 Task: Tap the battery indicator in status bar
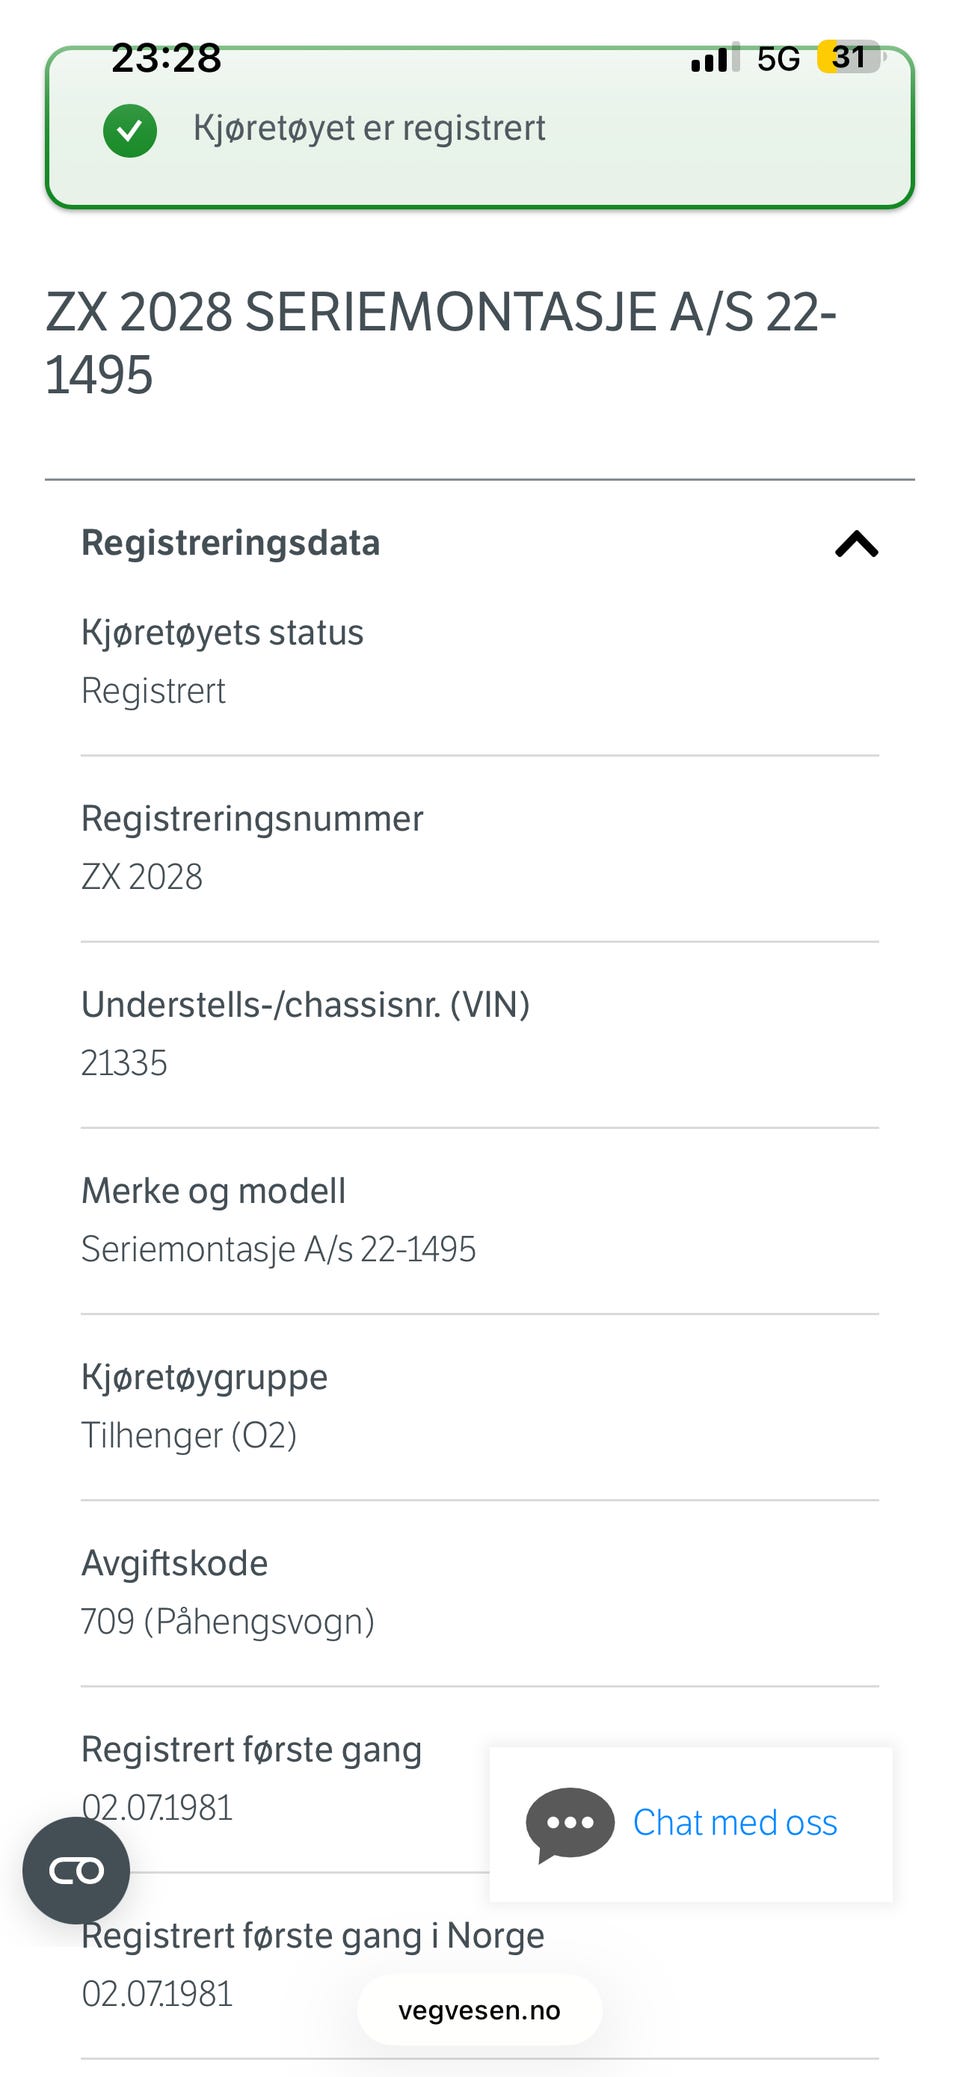coord(850,57)
